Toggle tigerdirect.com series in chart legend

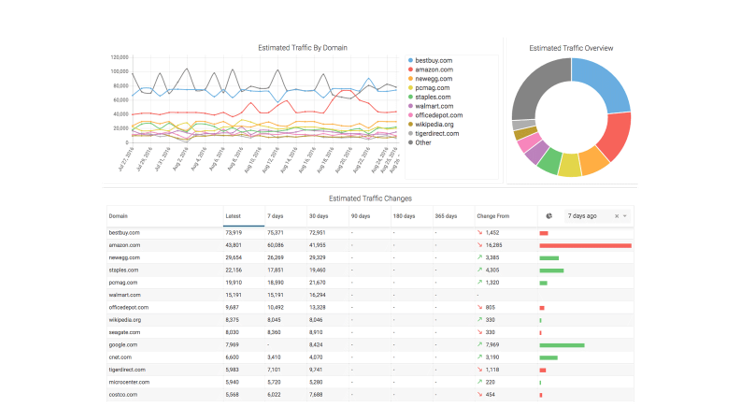[x=433, y=133]
